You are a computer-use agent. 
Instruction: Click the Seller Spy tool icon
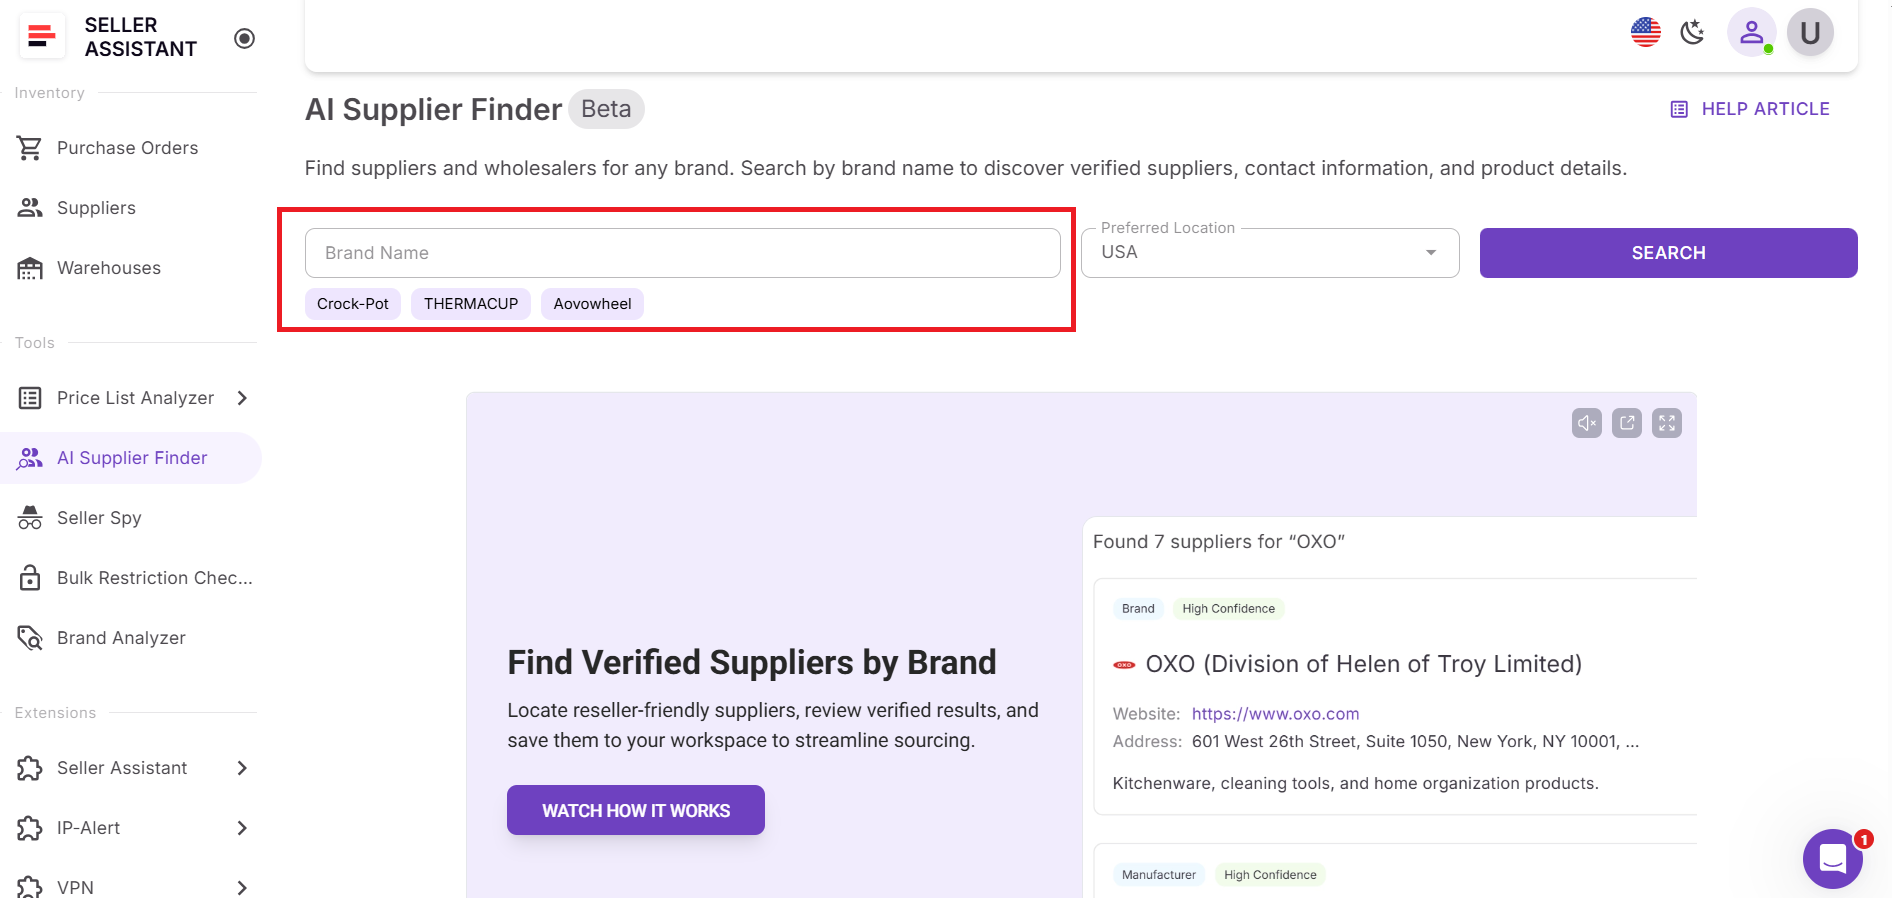tap(30, 517)
